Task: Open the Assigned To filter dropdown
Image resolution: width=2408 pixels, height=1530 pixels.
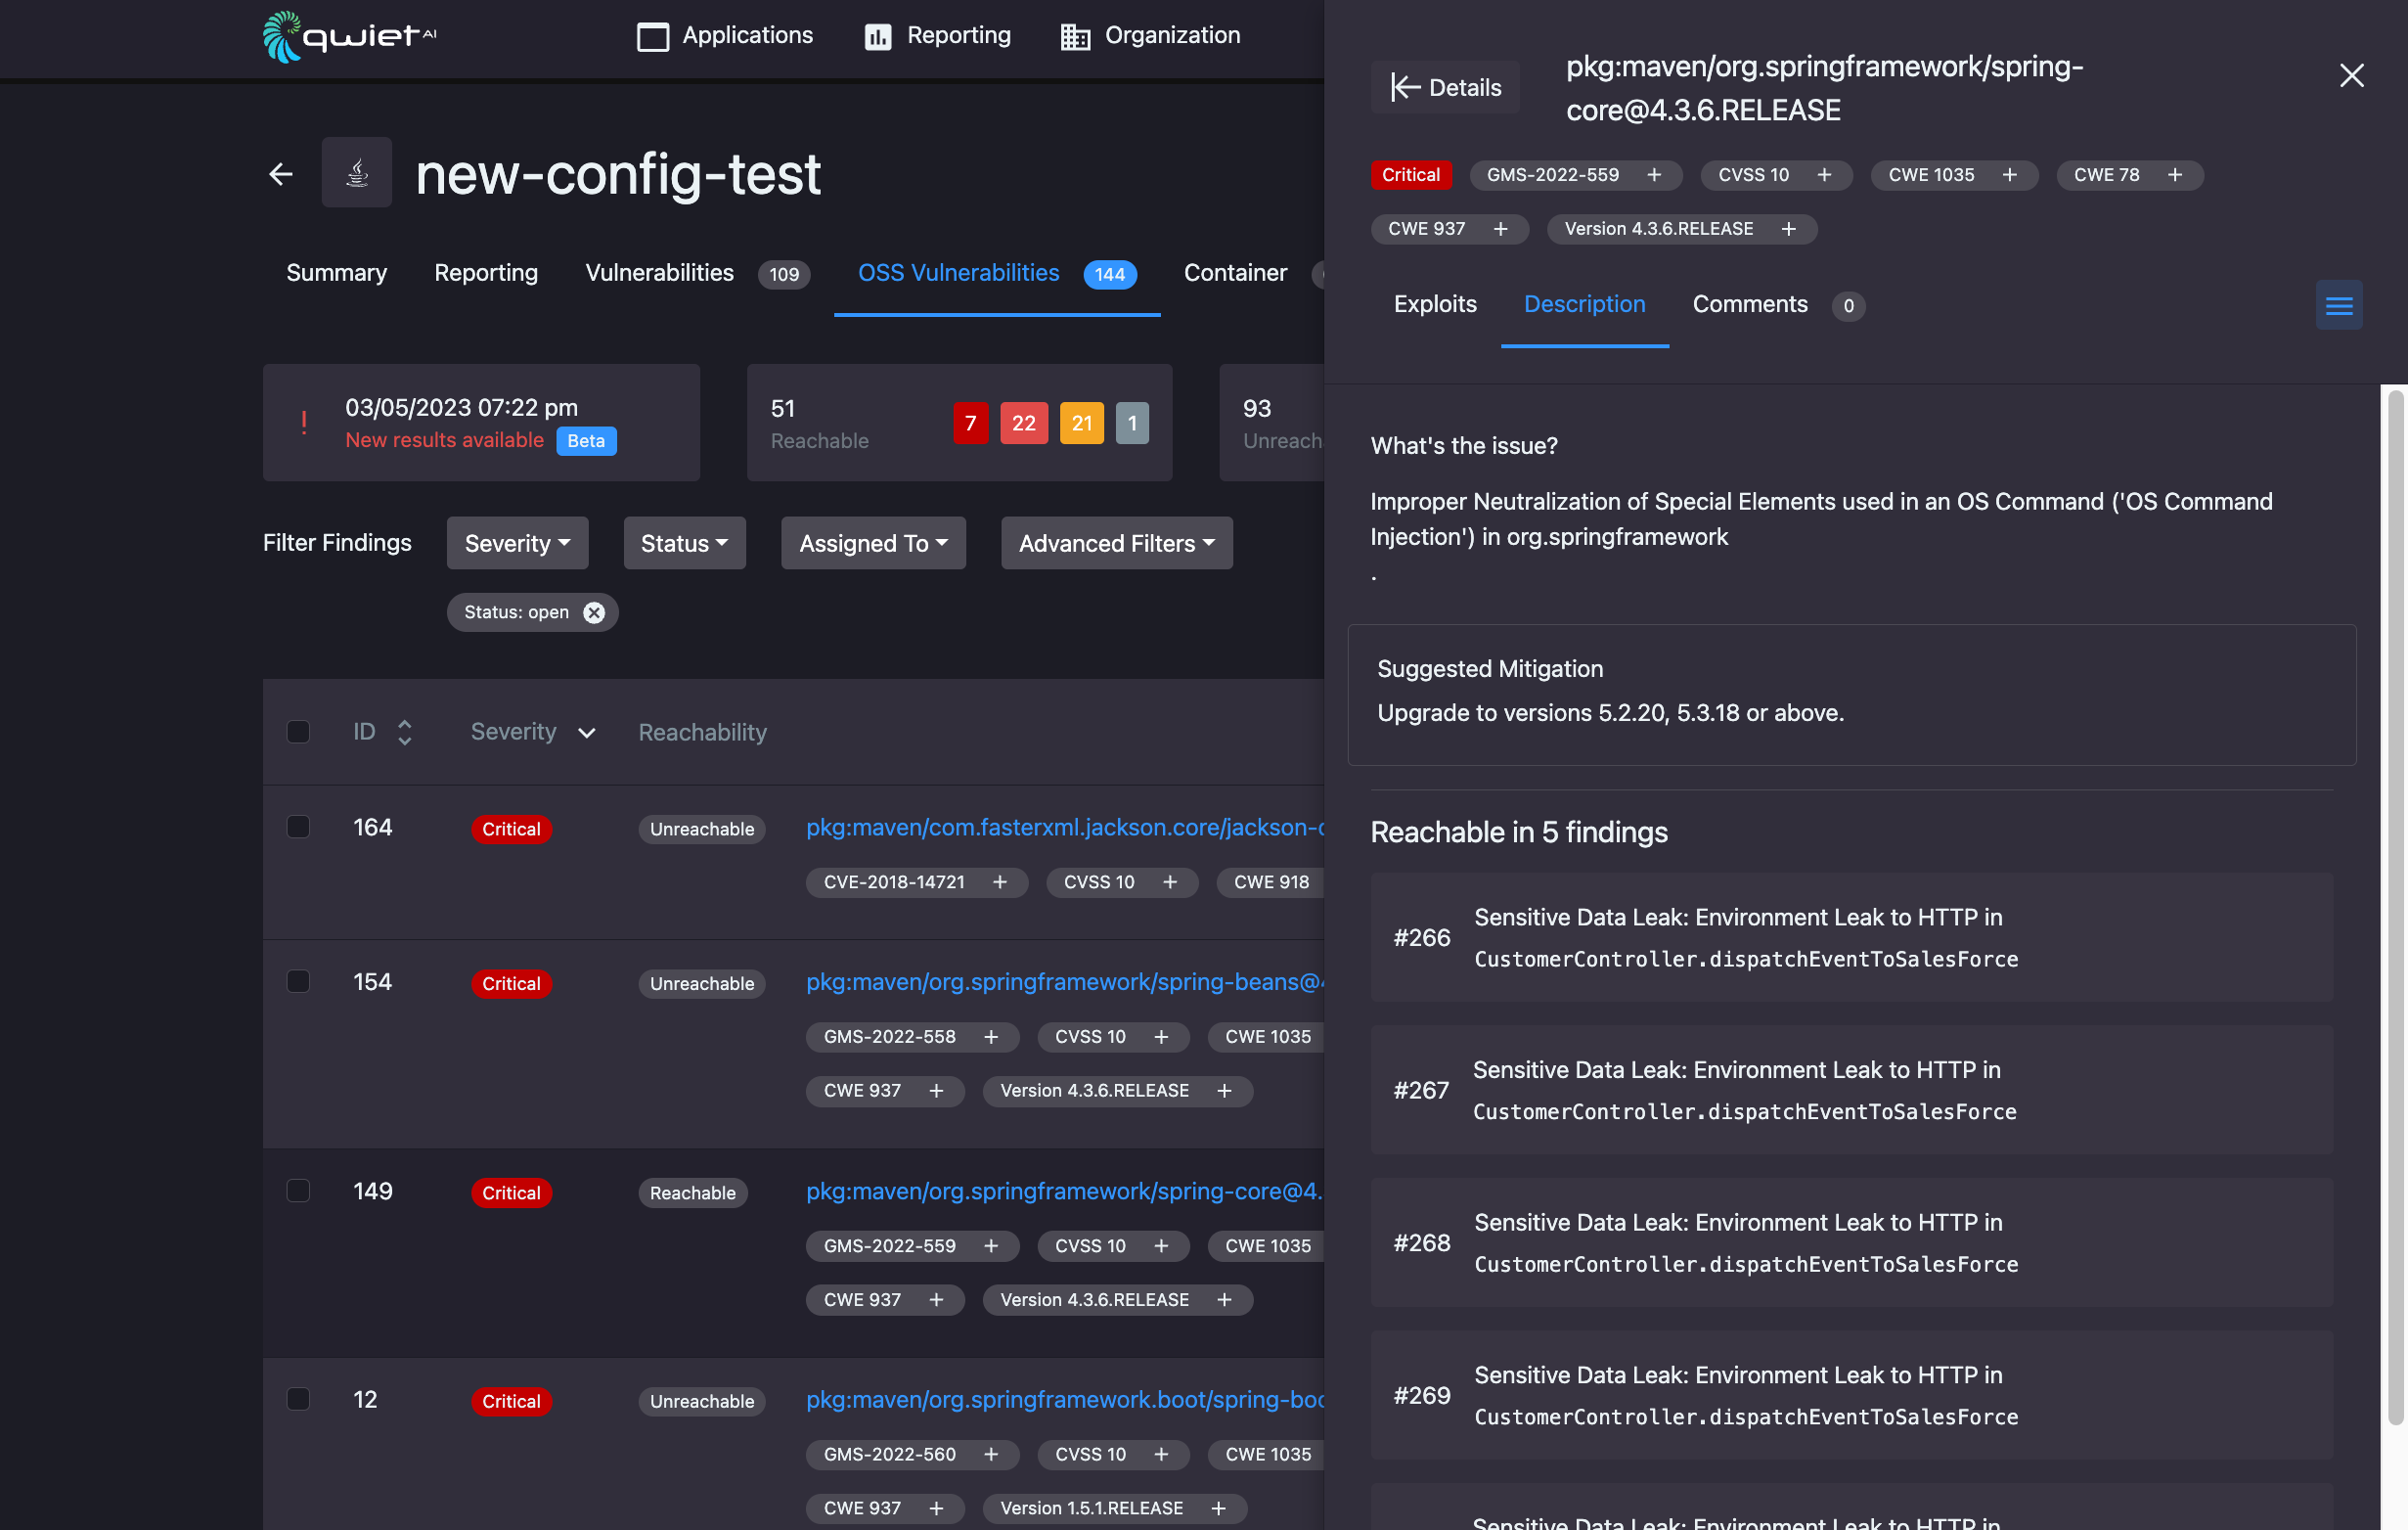Action: pos(873,543)
